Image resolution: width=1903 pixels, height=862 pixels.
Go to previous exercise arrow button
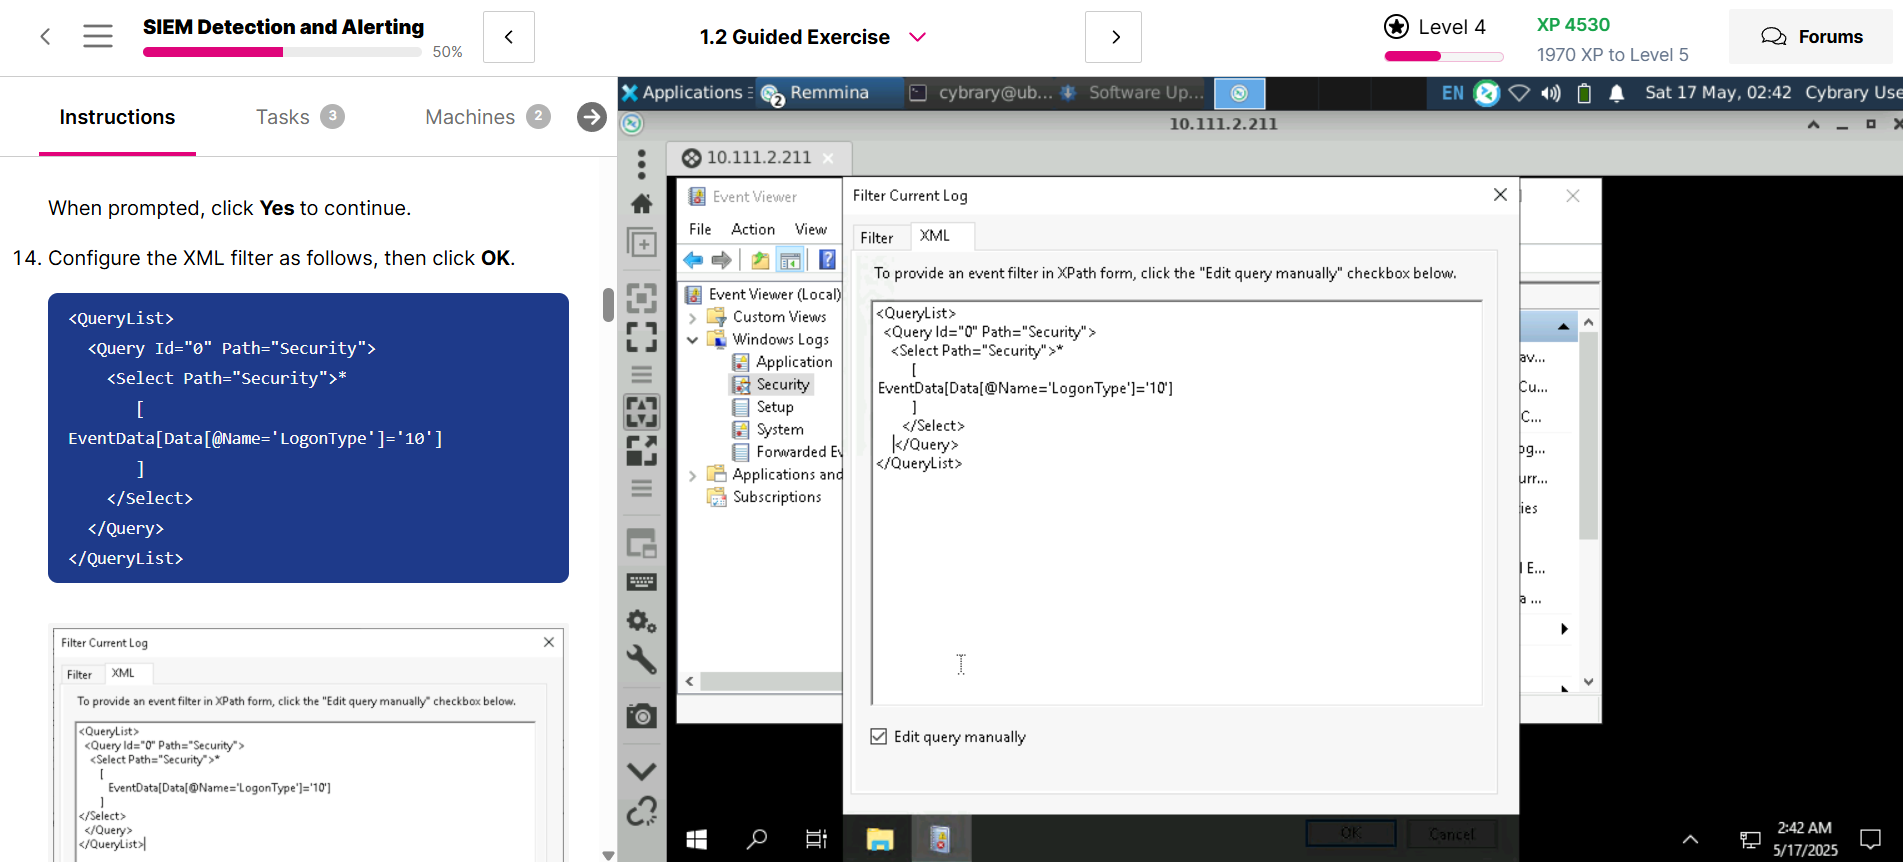pyautogui.click(x=509, y=37)
